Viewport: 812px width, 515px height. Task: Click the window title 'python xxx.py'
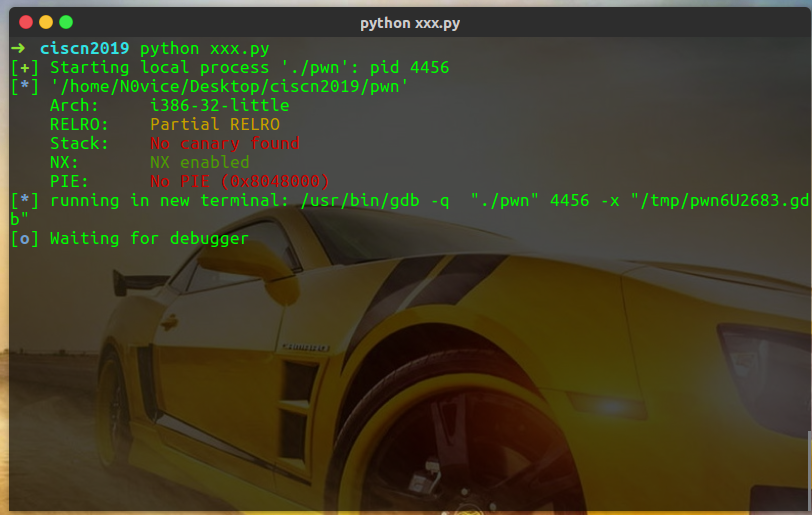[410, 23]
